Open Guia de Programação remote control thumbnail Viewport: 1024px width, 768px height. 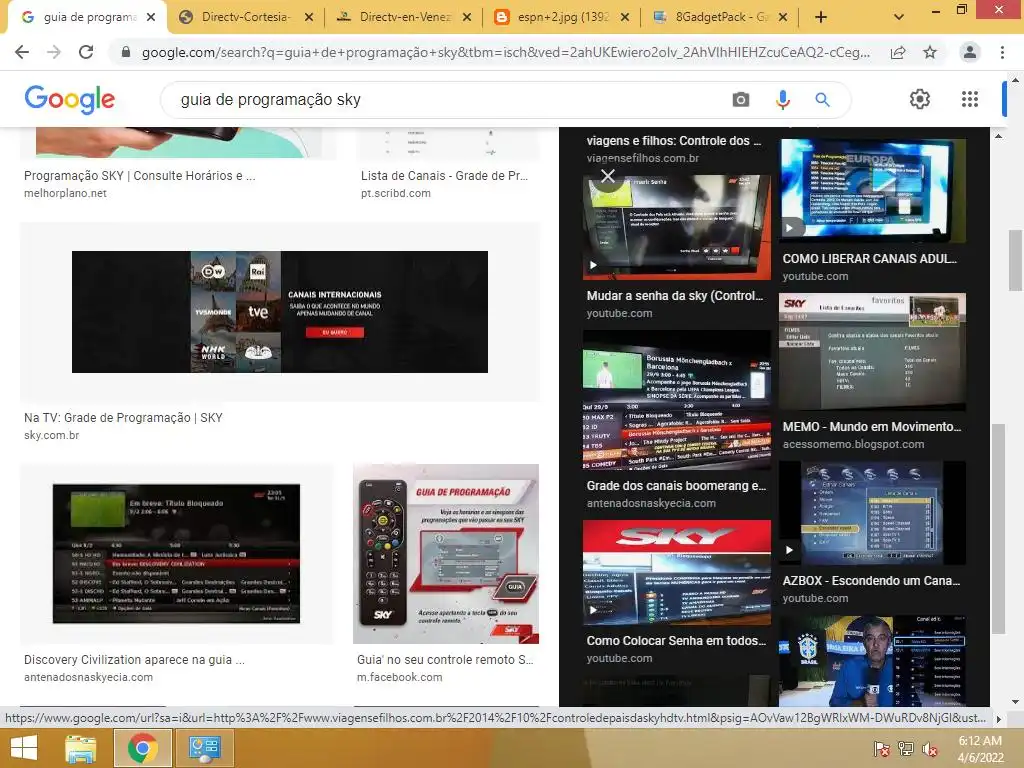point(446,553)
